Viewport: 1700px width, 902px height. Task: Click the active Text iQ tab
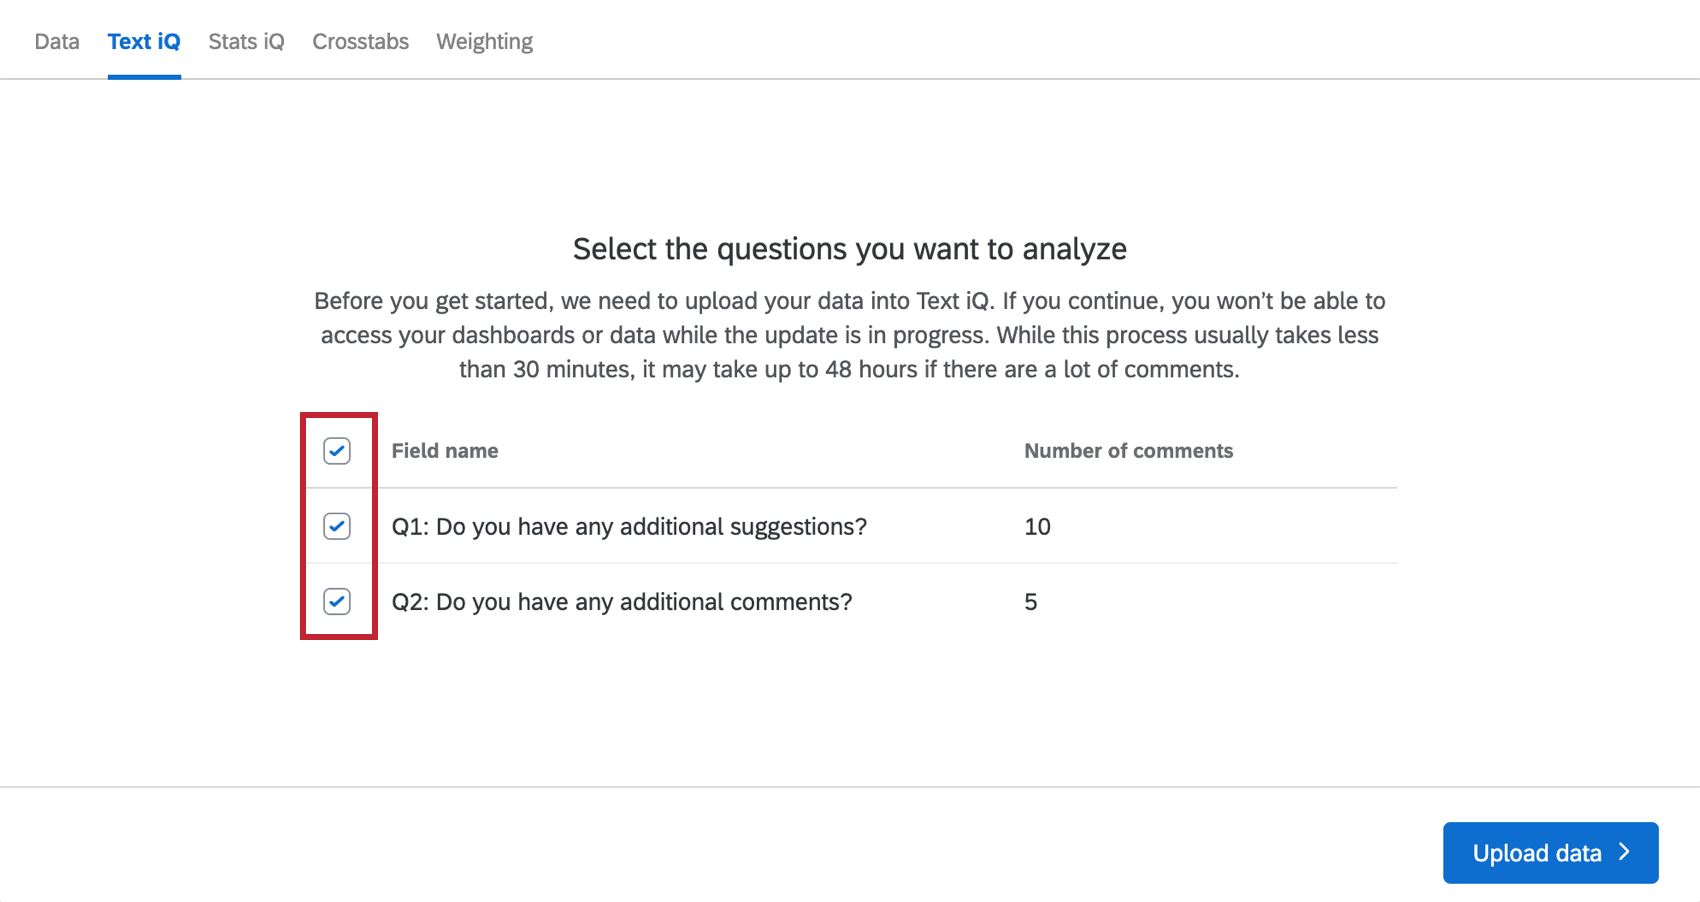(x=143, y=41)
